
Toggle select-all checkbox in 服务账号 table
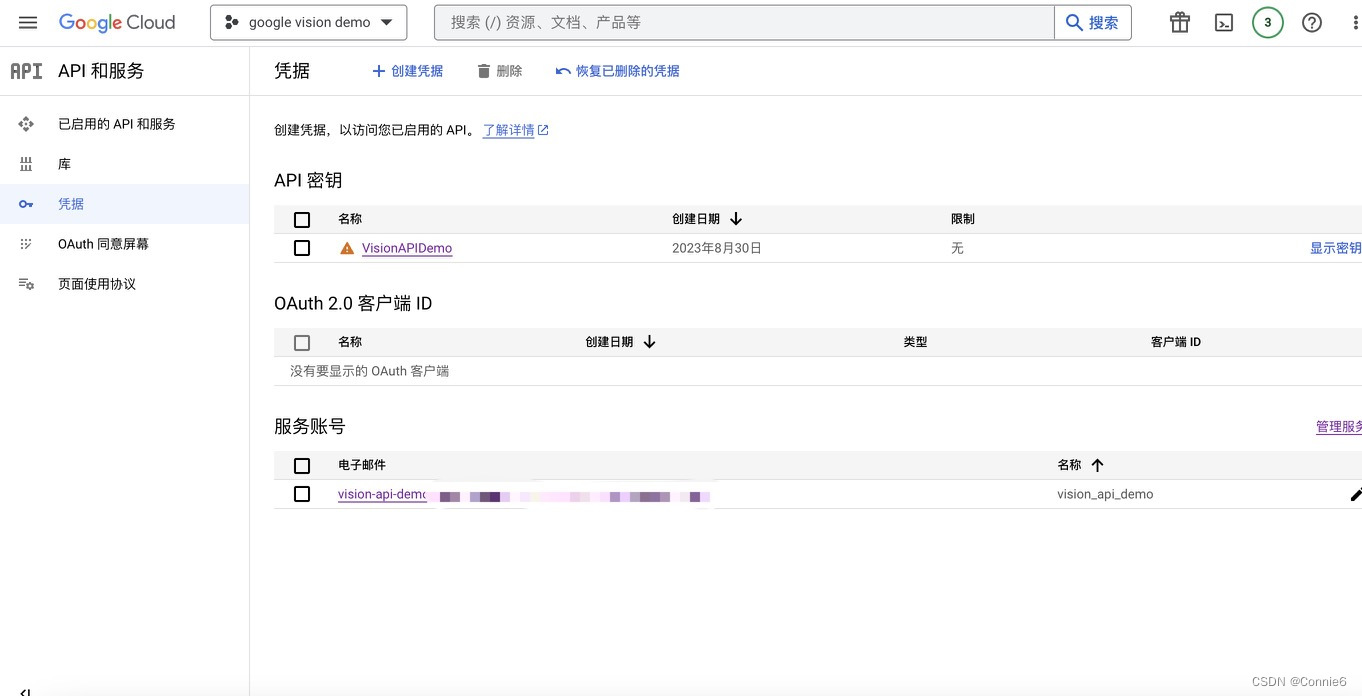[302, 465]
